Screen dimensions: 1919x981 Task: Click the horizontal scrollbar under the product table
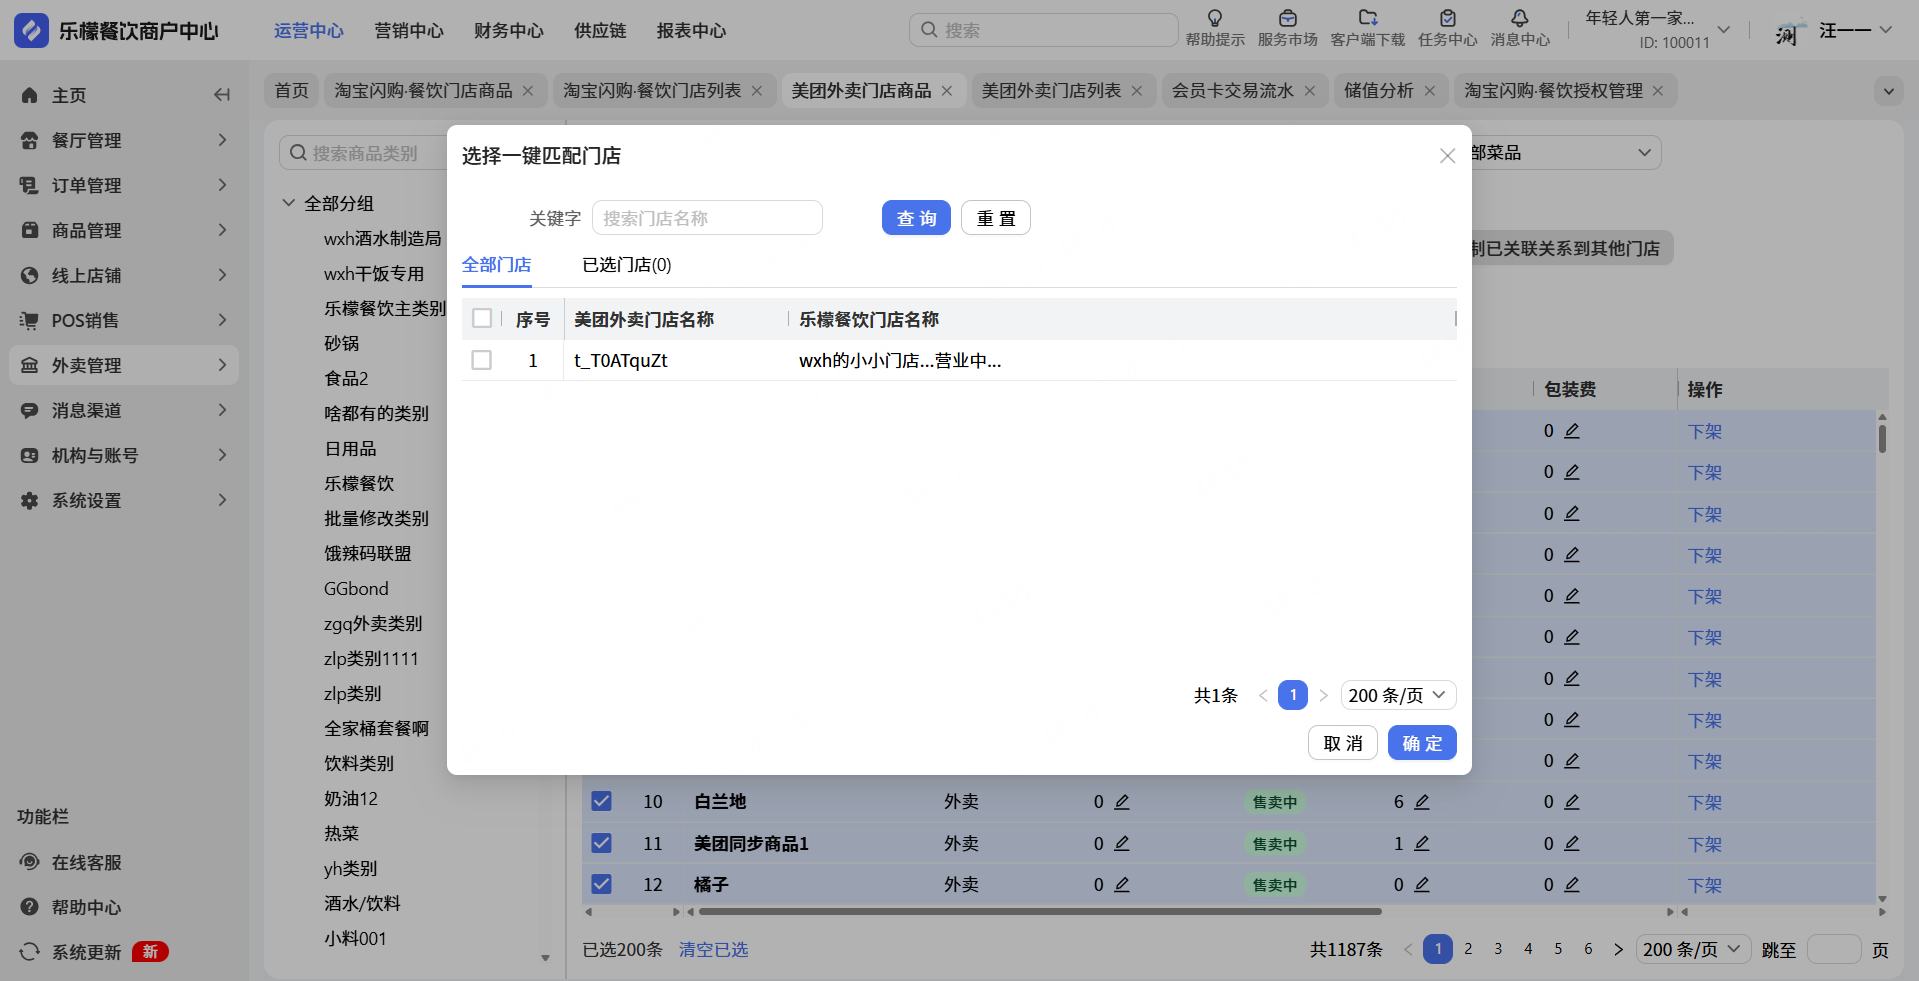1040,912
